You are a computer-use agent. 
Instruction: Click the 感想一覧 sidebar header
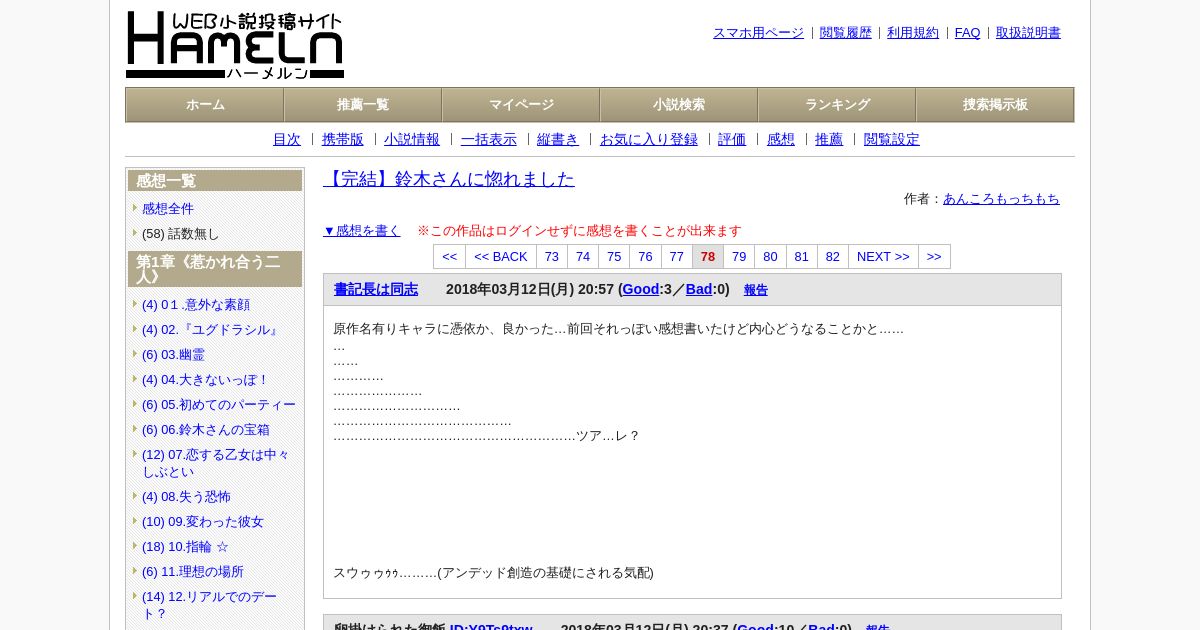[215, 181]
